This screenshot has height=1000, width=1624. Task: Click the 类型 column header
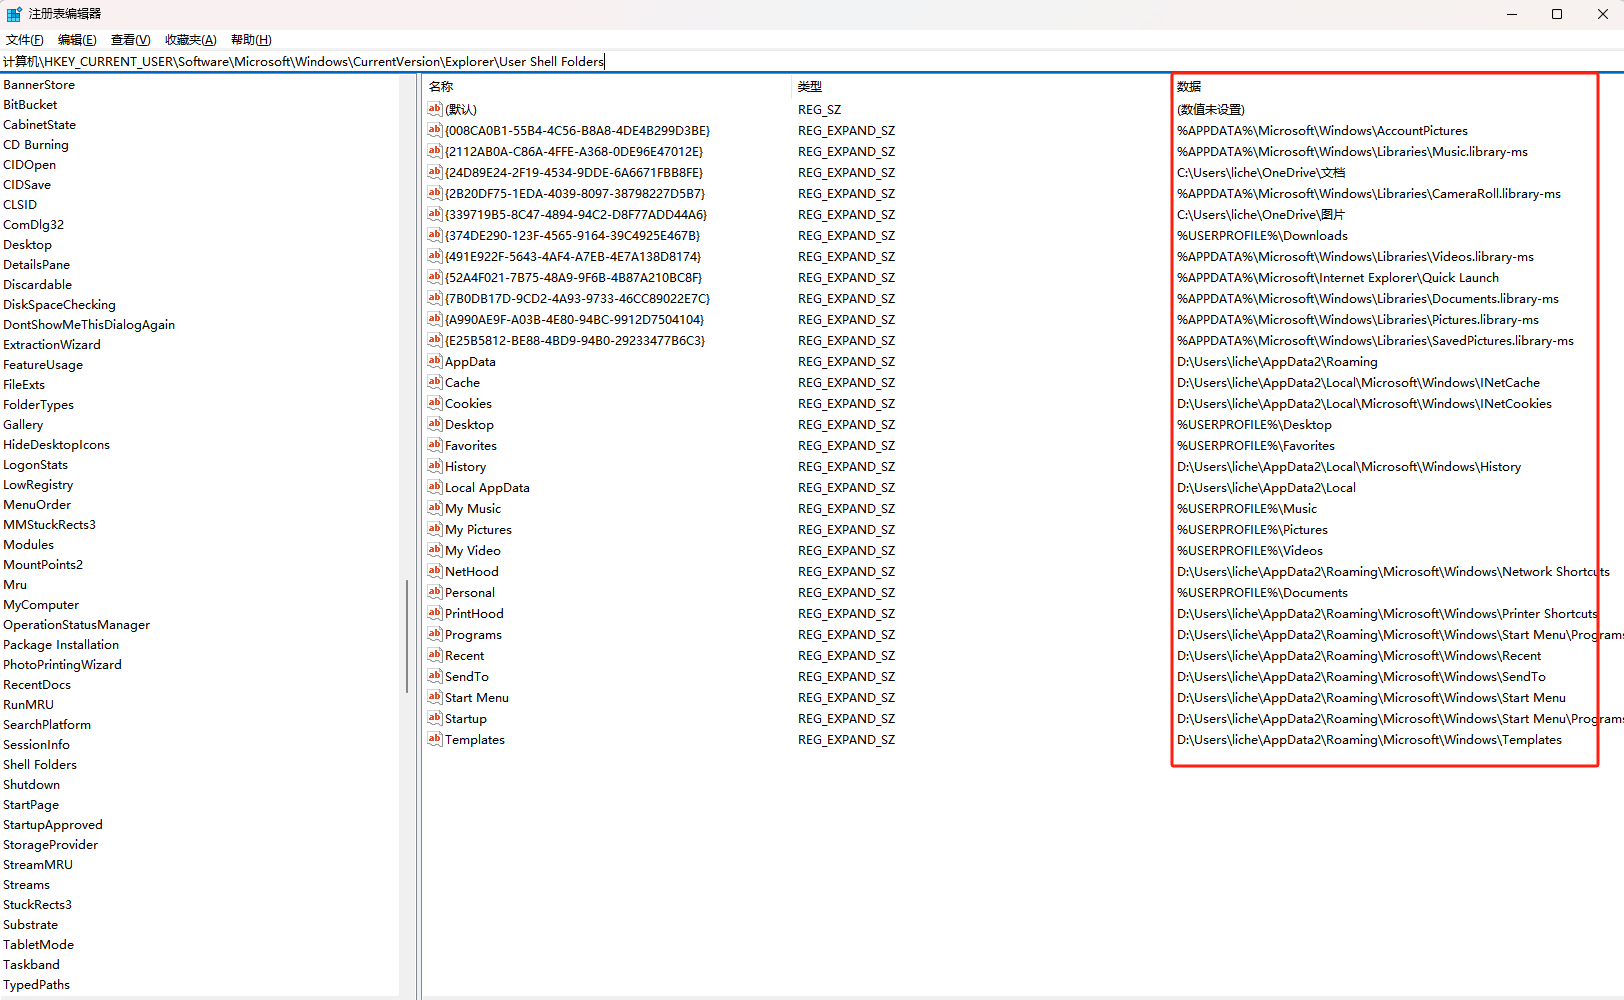pyautogui.click(x=810, y=86)
